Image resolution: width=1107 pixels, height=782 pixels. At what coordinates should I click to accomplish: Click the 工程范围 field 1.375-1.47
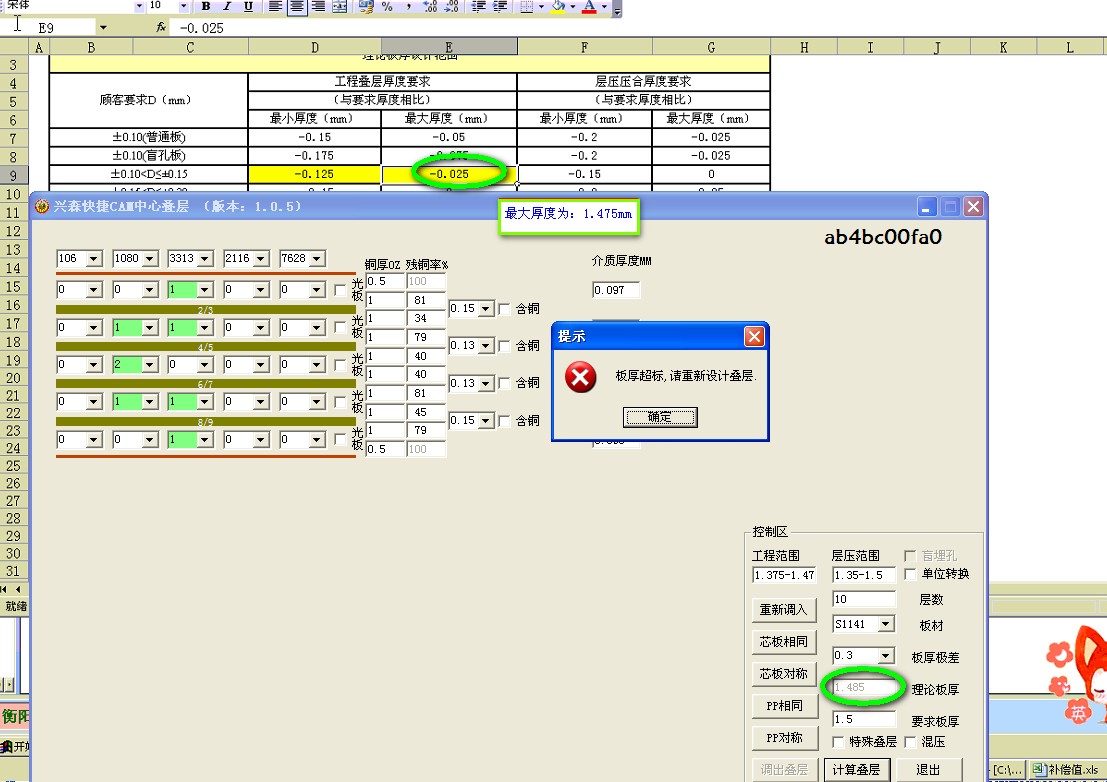tap(784, 575)
